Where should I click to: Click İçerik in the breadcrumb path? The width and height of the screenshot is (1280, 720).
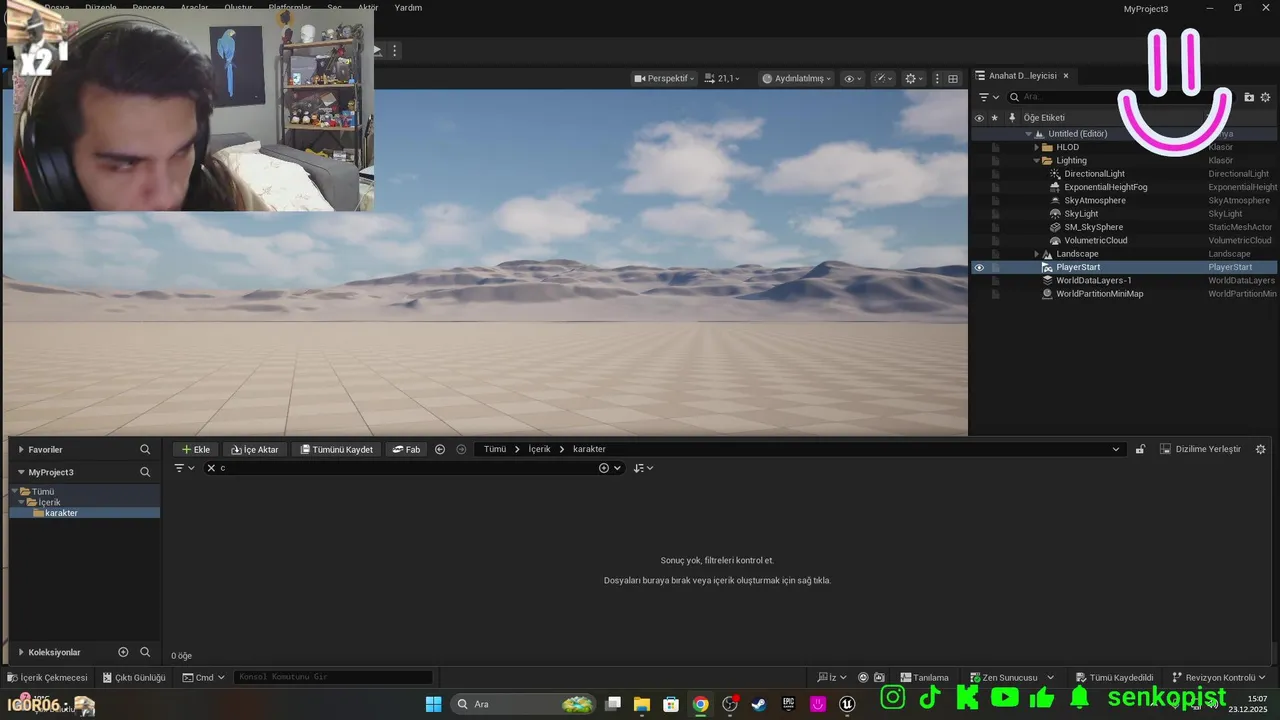pyautogui.click(x=540, y=450)
